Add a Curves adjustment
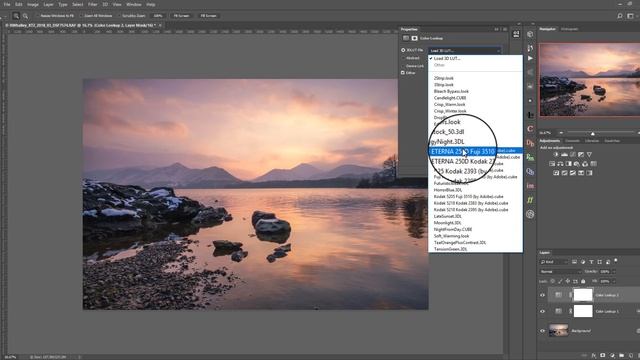 [x=573, y=154]
